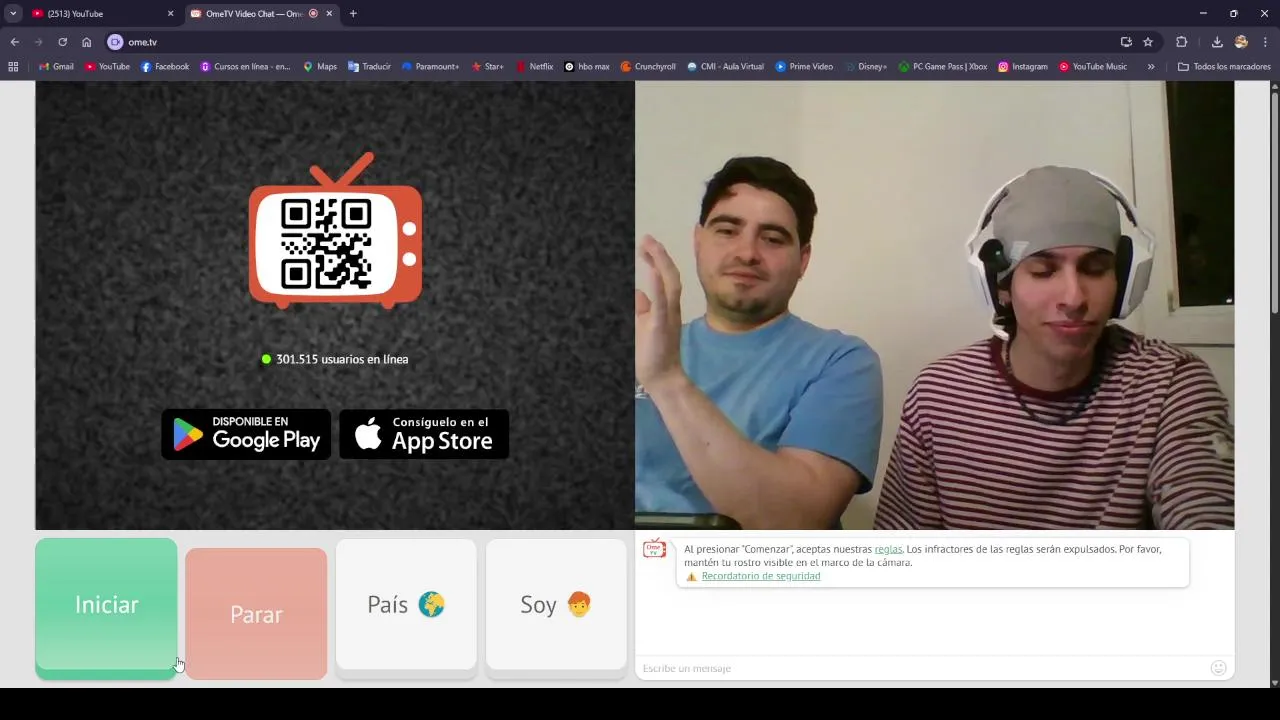Minimize the Chrome window
The width and height of the screenshot is (1280, 720).
1203,14
